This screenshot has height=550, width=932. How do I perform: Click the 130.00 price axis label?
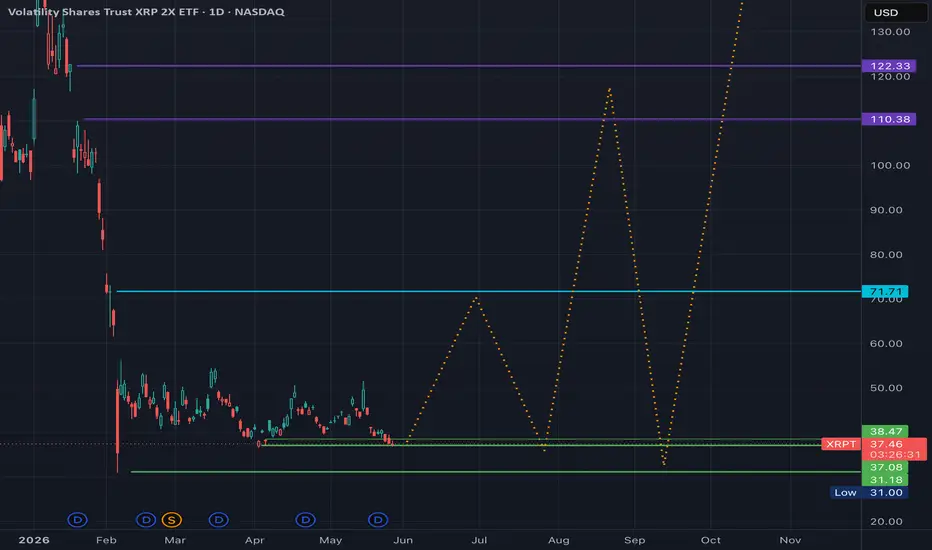(x=890, y=32)
